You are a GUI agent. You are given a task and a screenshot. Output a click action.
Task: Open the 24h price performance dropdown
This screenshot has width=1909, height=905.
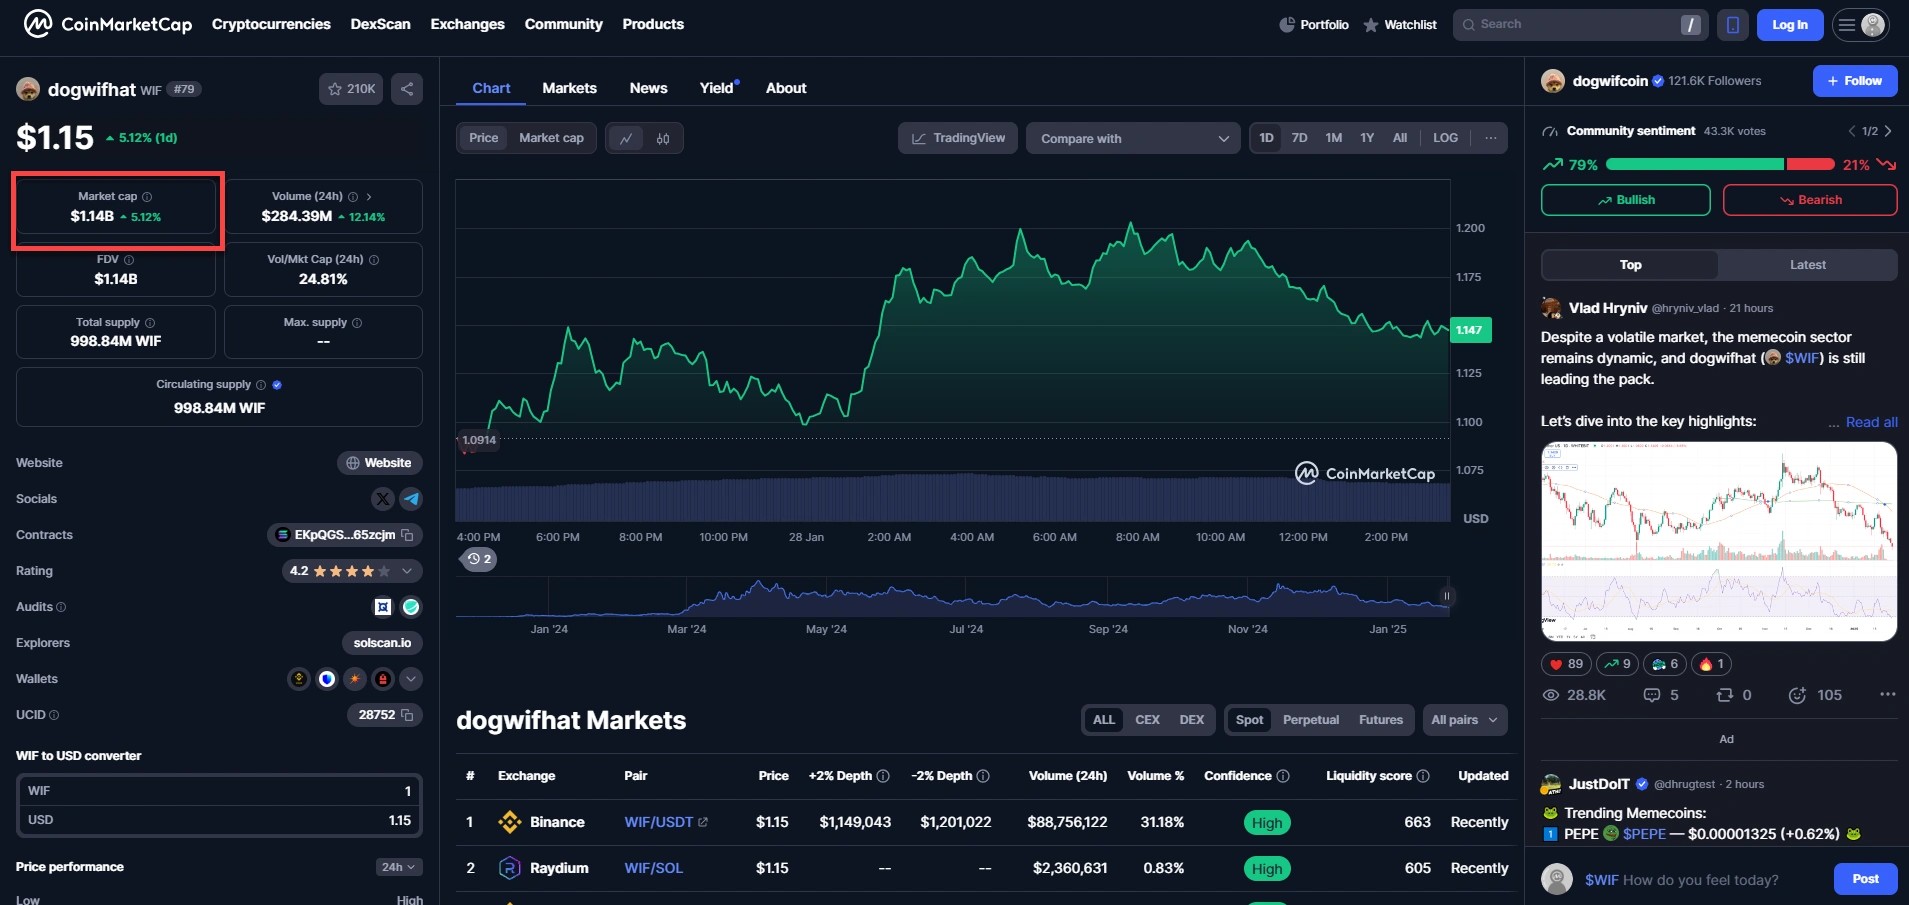click(x=399, y=867)
